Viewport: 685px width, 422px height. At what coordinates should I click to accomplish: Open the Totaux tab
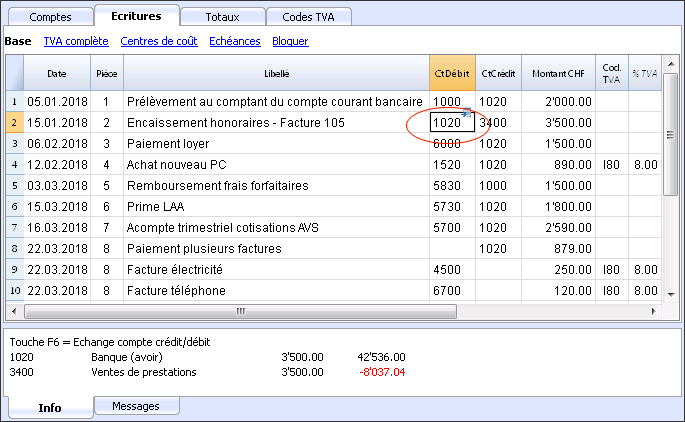point(222,17)
